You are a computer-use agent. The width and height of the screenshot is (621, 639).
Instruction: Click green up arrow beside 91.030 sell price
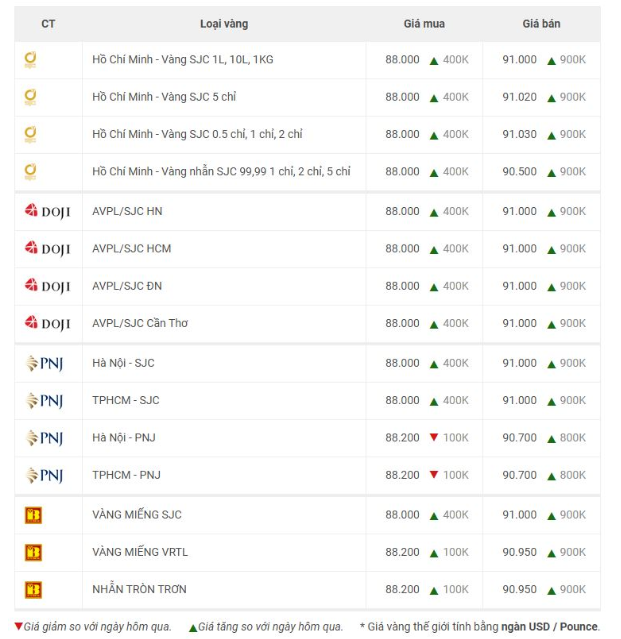coord(551,136)
